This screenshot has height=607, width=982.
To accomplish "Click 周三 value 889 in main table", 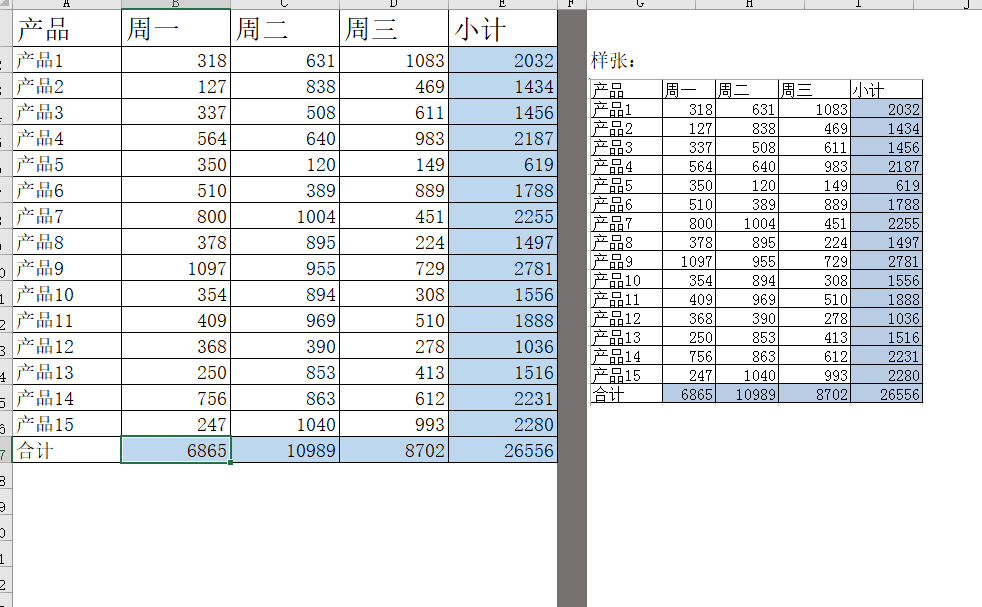I will 394,190.
